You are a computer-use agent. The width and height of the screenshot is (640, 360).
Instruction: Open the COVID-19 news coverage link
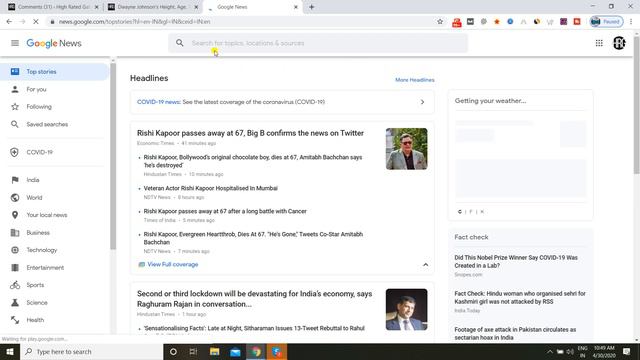(x=231, y=102)
